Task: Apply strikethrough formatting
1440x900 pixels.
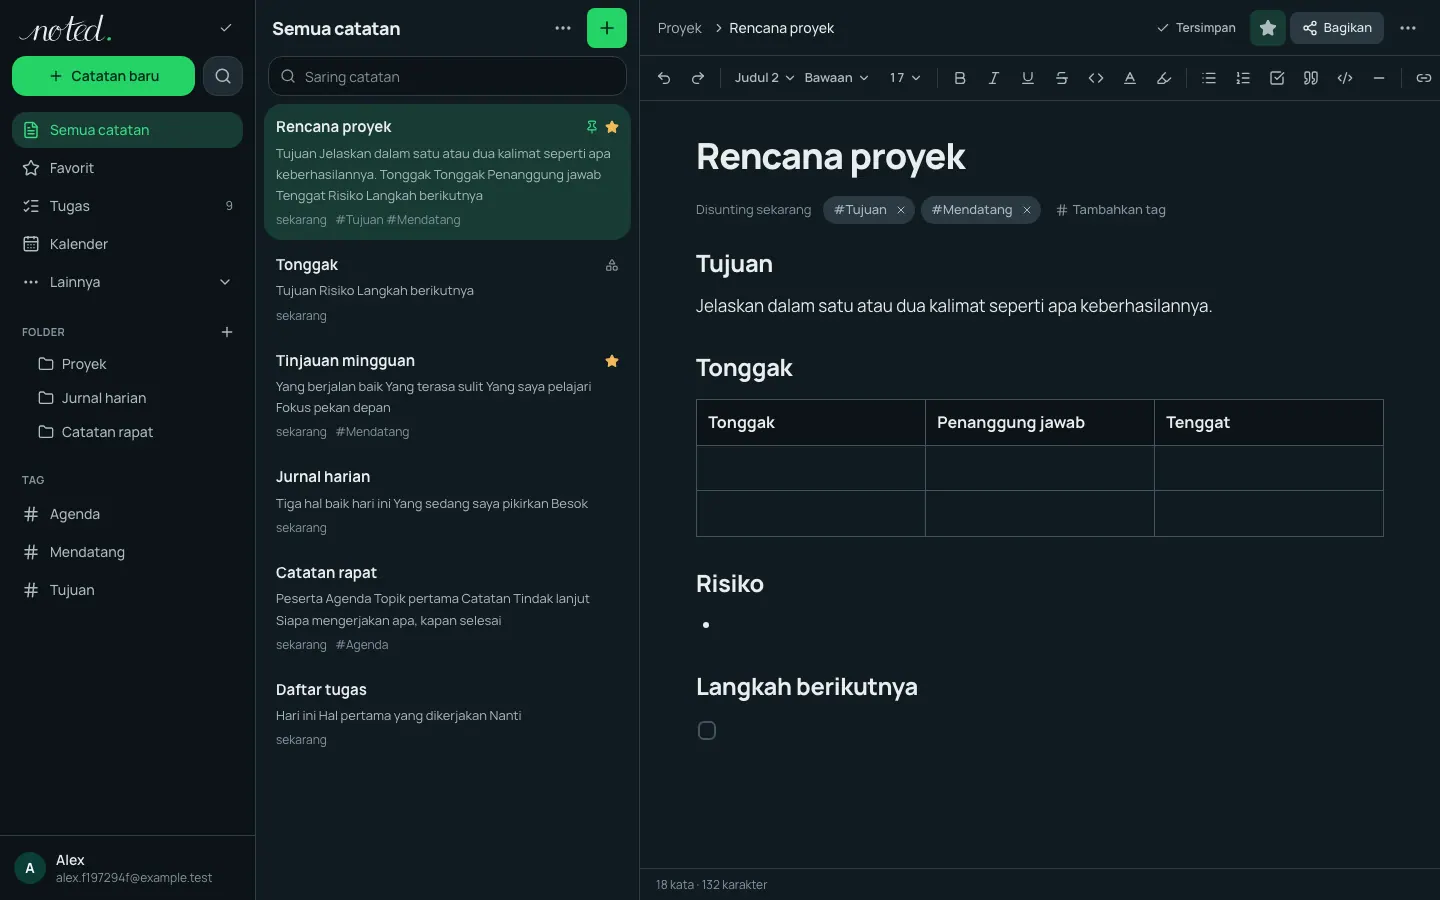Action: click(1062, 78)
